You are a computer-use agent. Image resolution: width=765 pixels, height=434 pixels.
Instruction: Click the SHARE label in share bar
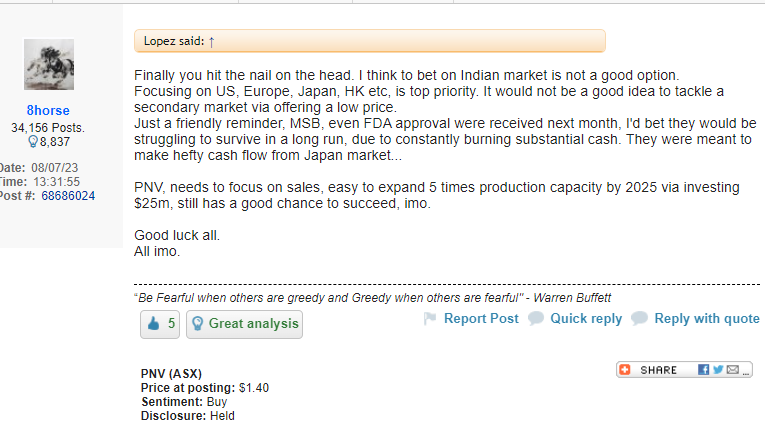pyautogui.click(x=658, y=370)
